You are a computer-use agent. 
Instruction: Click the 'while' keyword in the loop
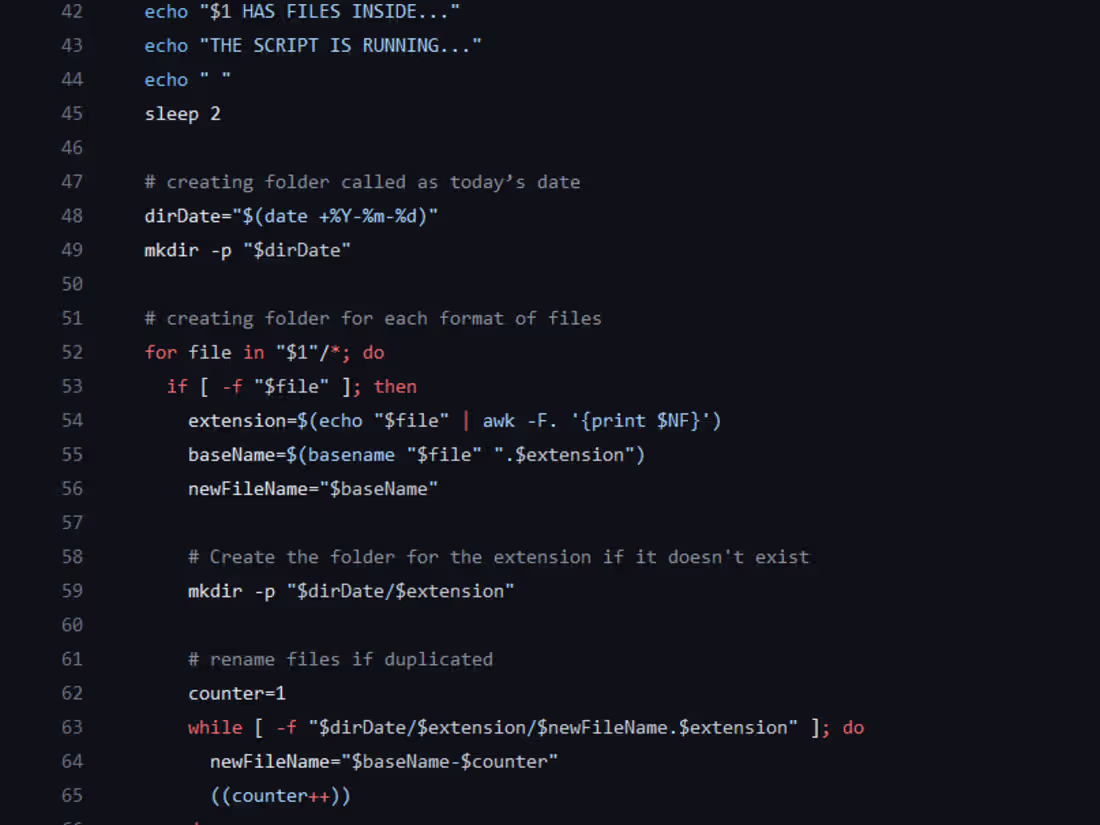click(215, 727)
